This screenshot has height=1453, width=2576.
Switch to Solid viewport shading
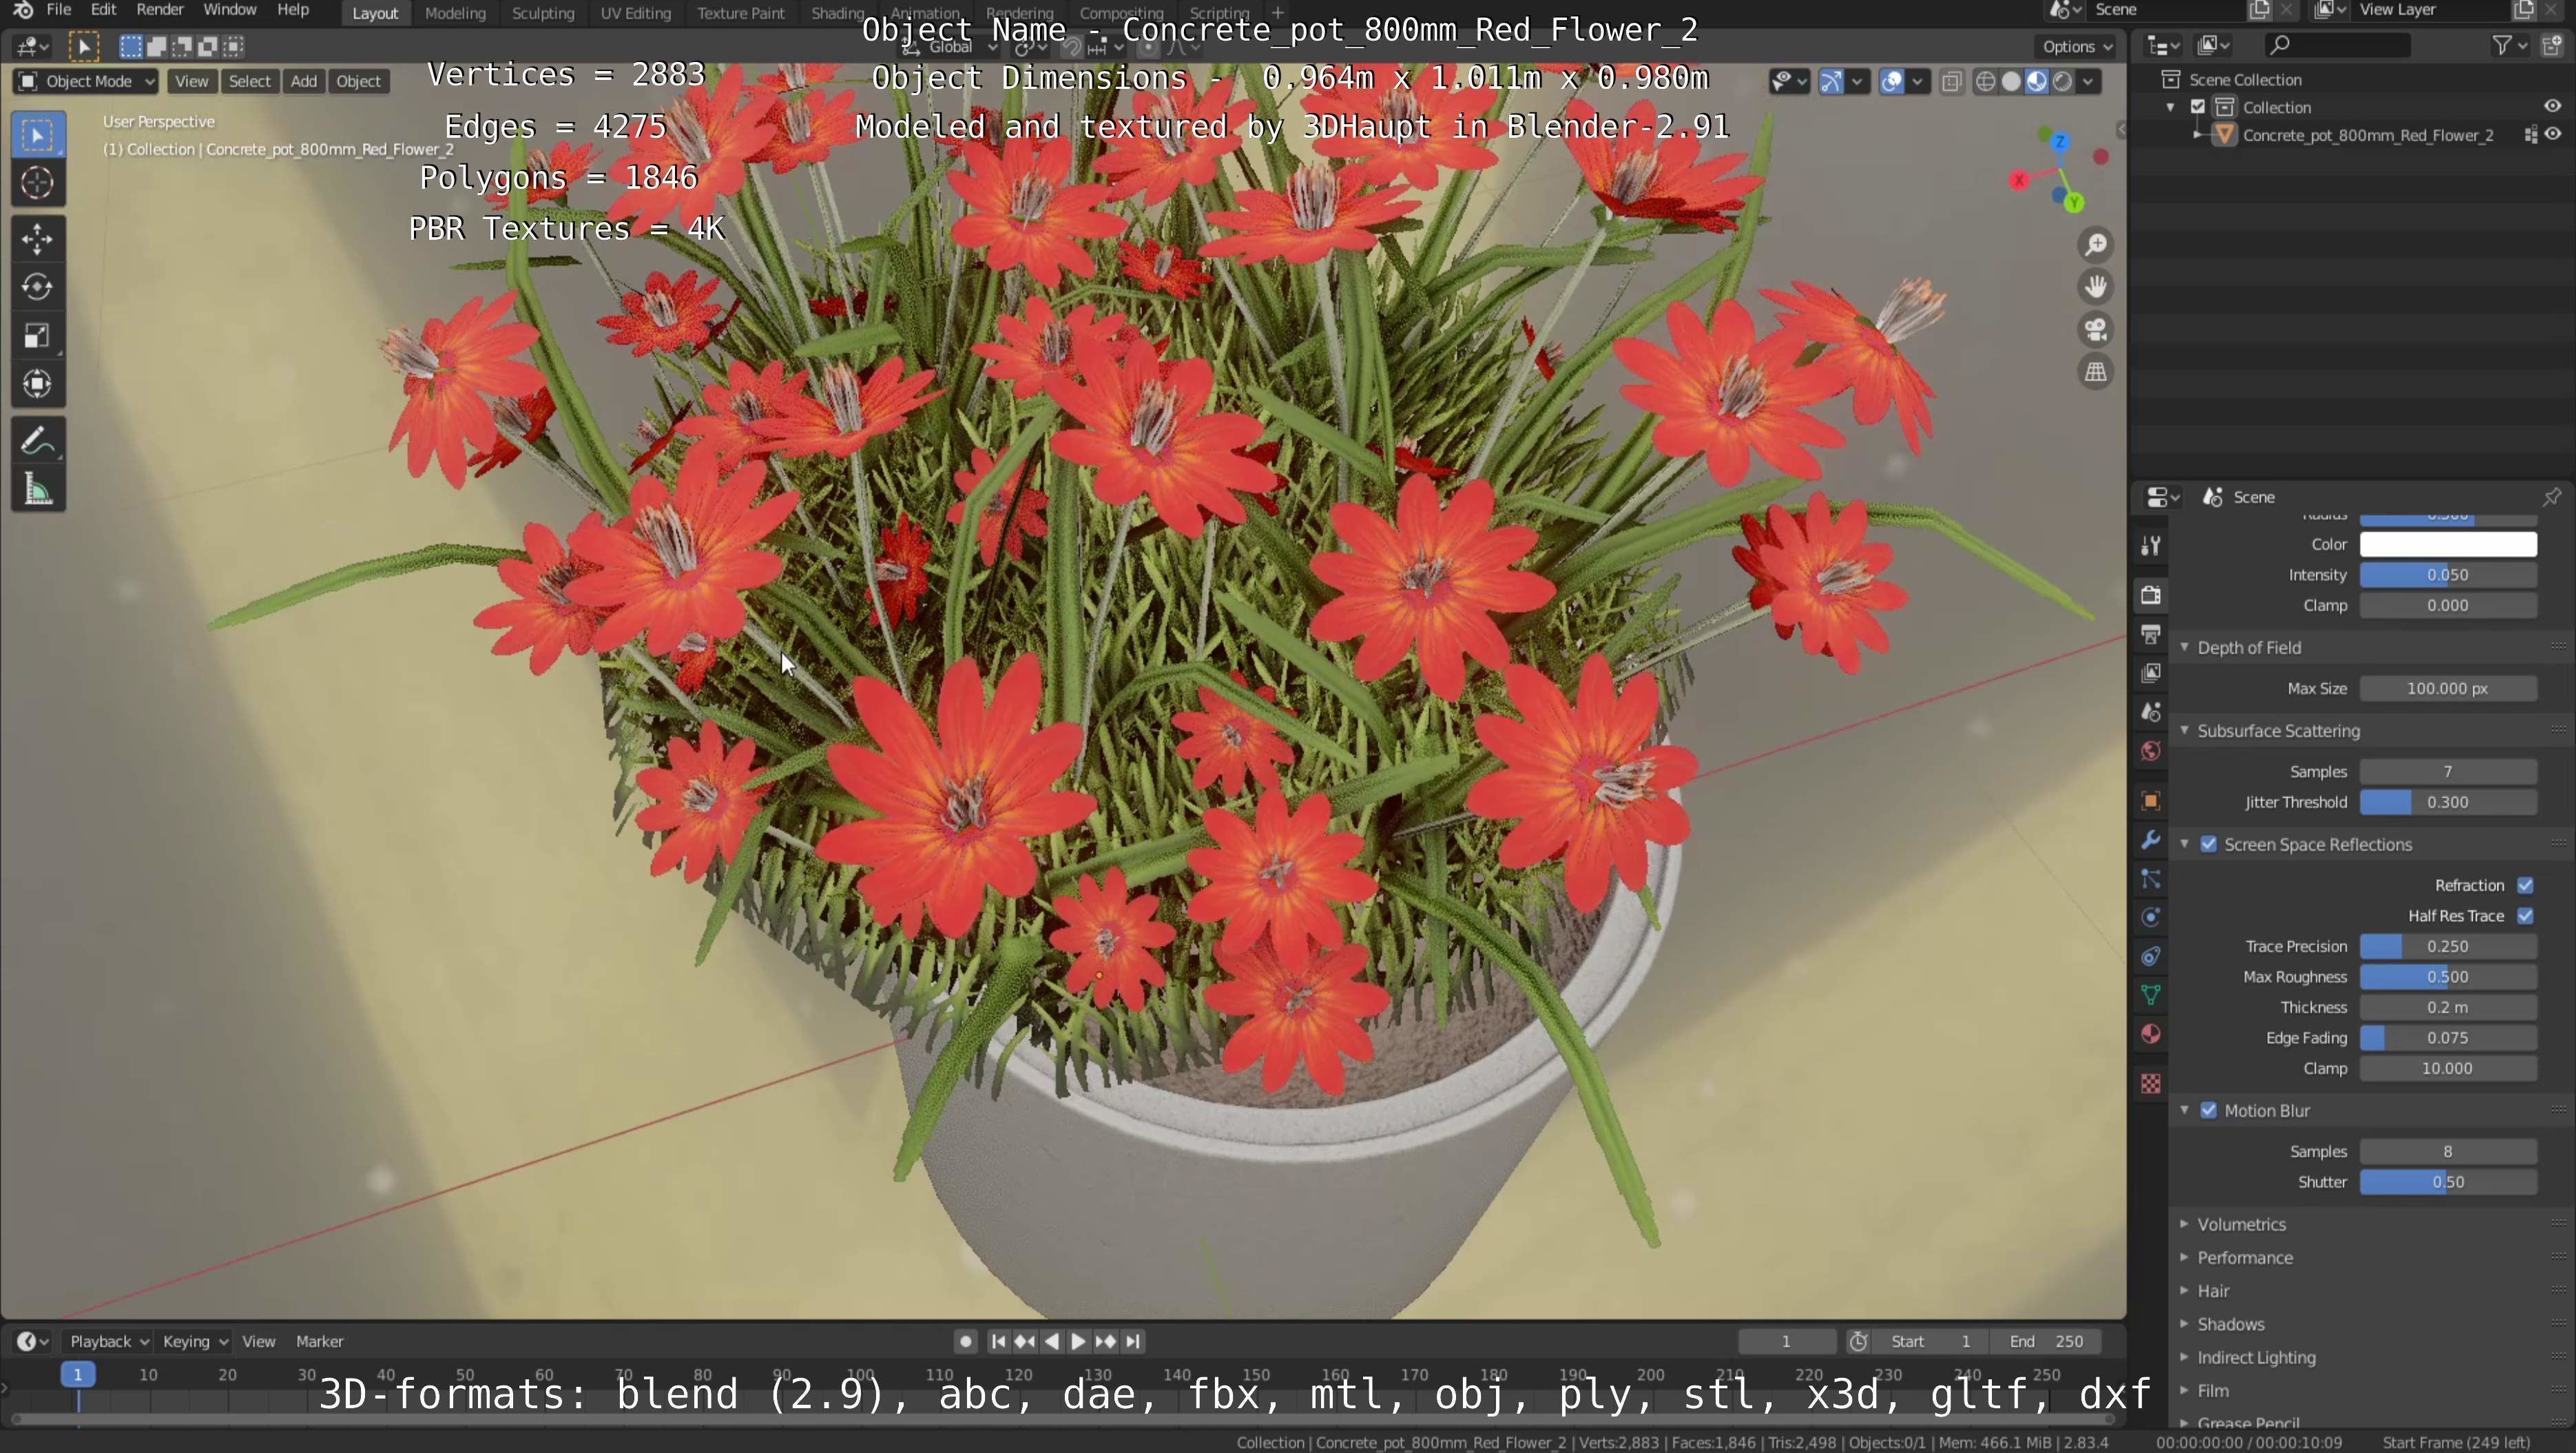pos(2011,82)
